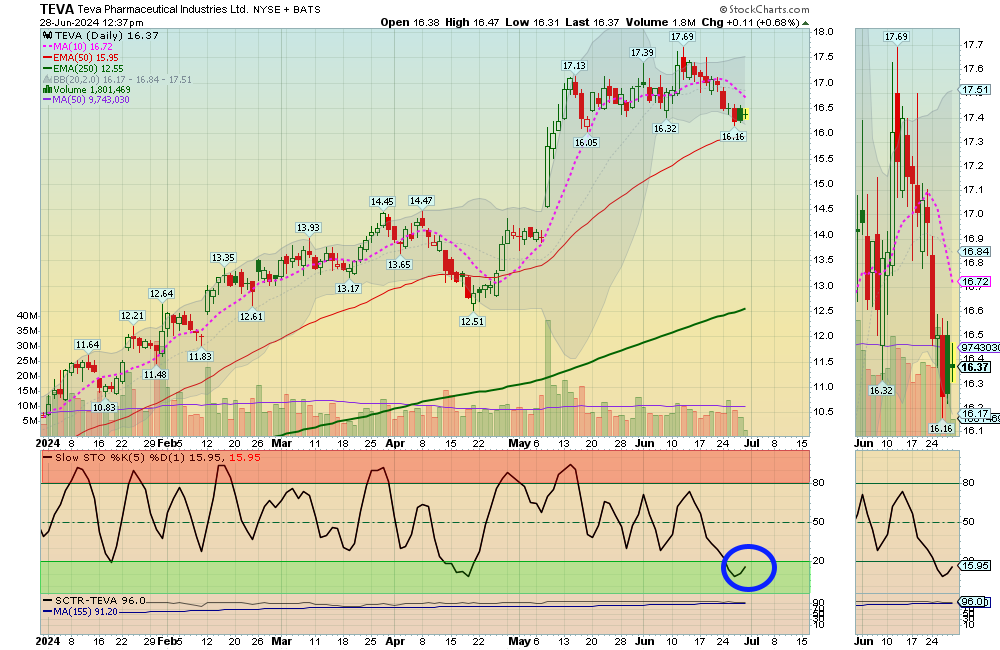Click the MA(10) 16.72 legend entry

(x=83, y=47)
